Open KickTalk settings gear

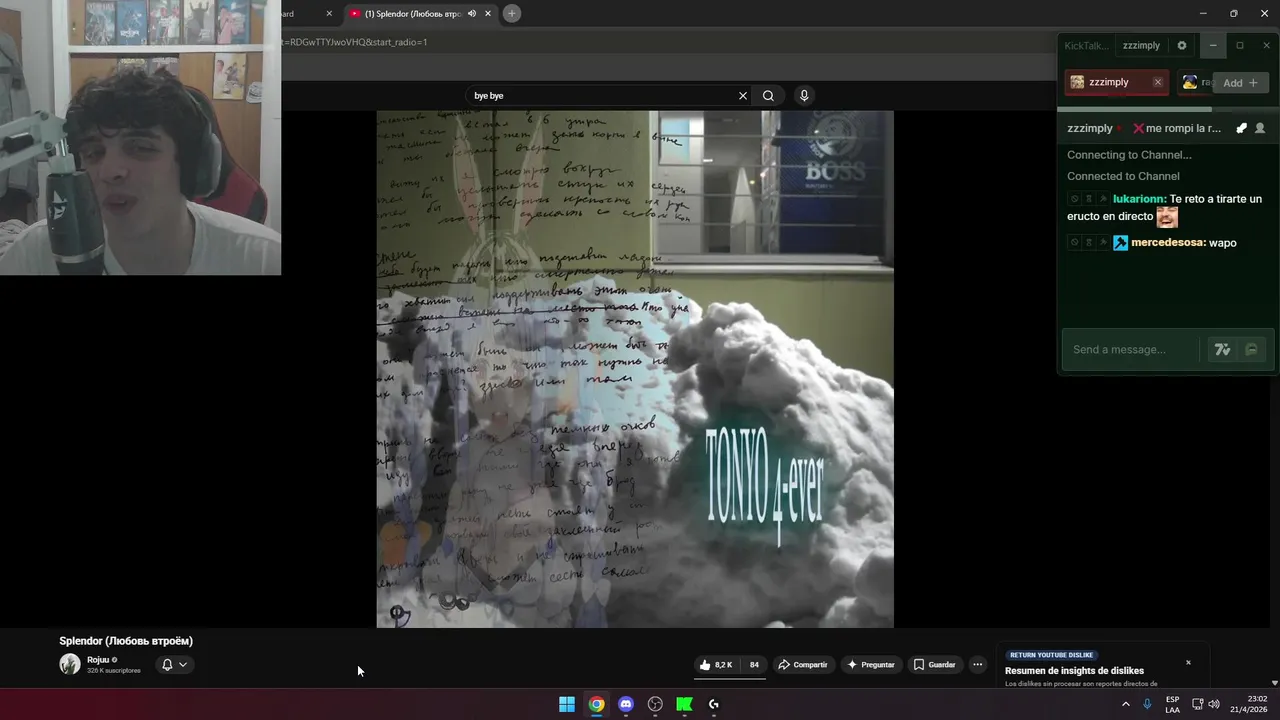pos(1182,46)
